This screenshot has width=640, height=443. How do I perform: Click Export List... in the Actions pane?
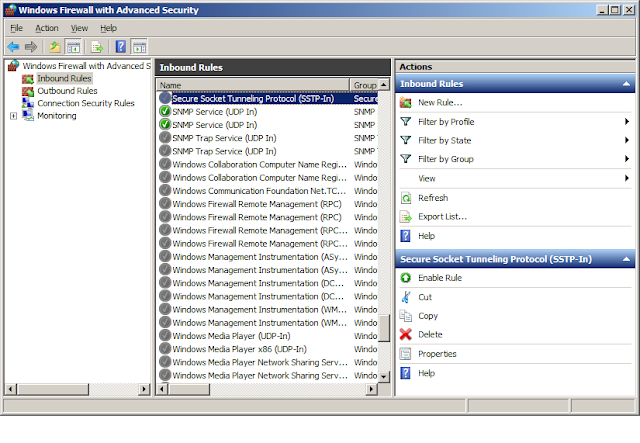442,217
